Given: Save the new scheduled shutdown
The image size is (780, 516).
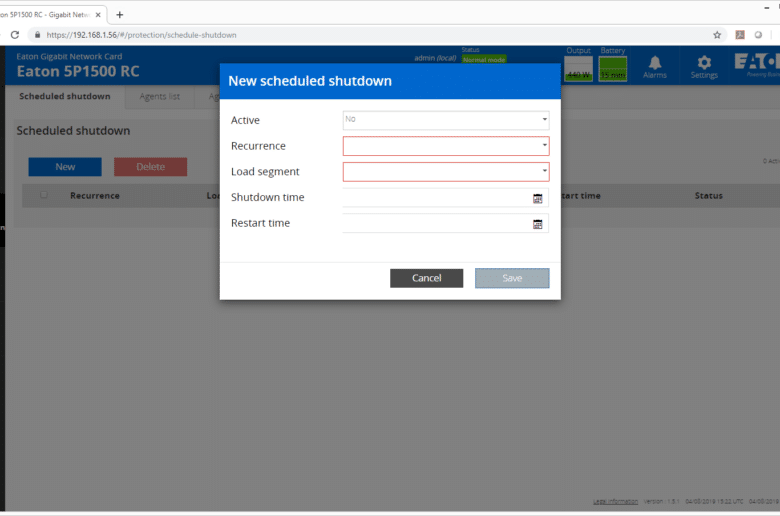Looking at the screenshot, I should 512,278.
